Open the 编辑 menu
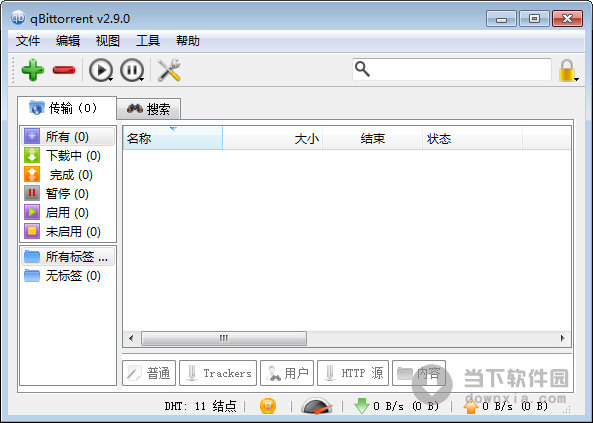Image resolution: width=593 pixels, height=423 pixels. (68, 40)
